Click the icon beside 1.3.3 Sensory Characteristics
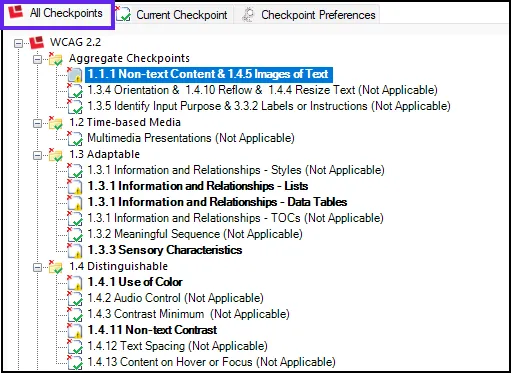This screenshot has height=373, width=511. click(75, 250)
